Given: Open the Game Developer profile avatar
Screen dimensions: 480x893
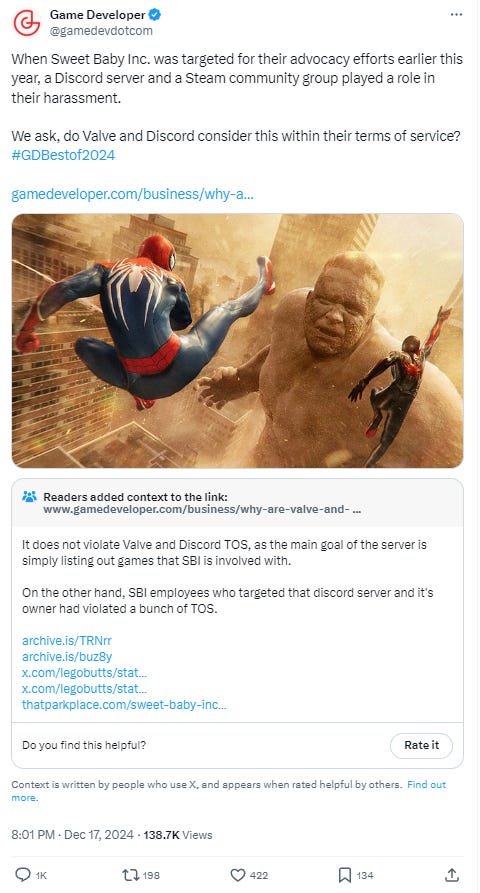Looking at the screenshot, I should pyautogui.click(x=26, y=23).
